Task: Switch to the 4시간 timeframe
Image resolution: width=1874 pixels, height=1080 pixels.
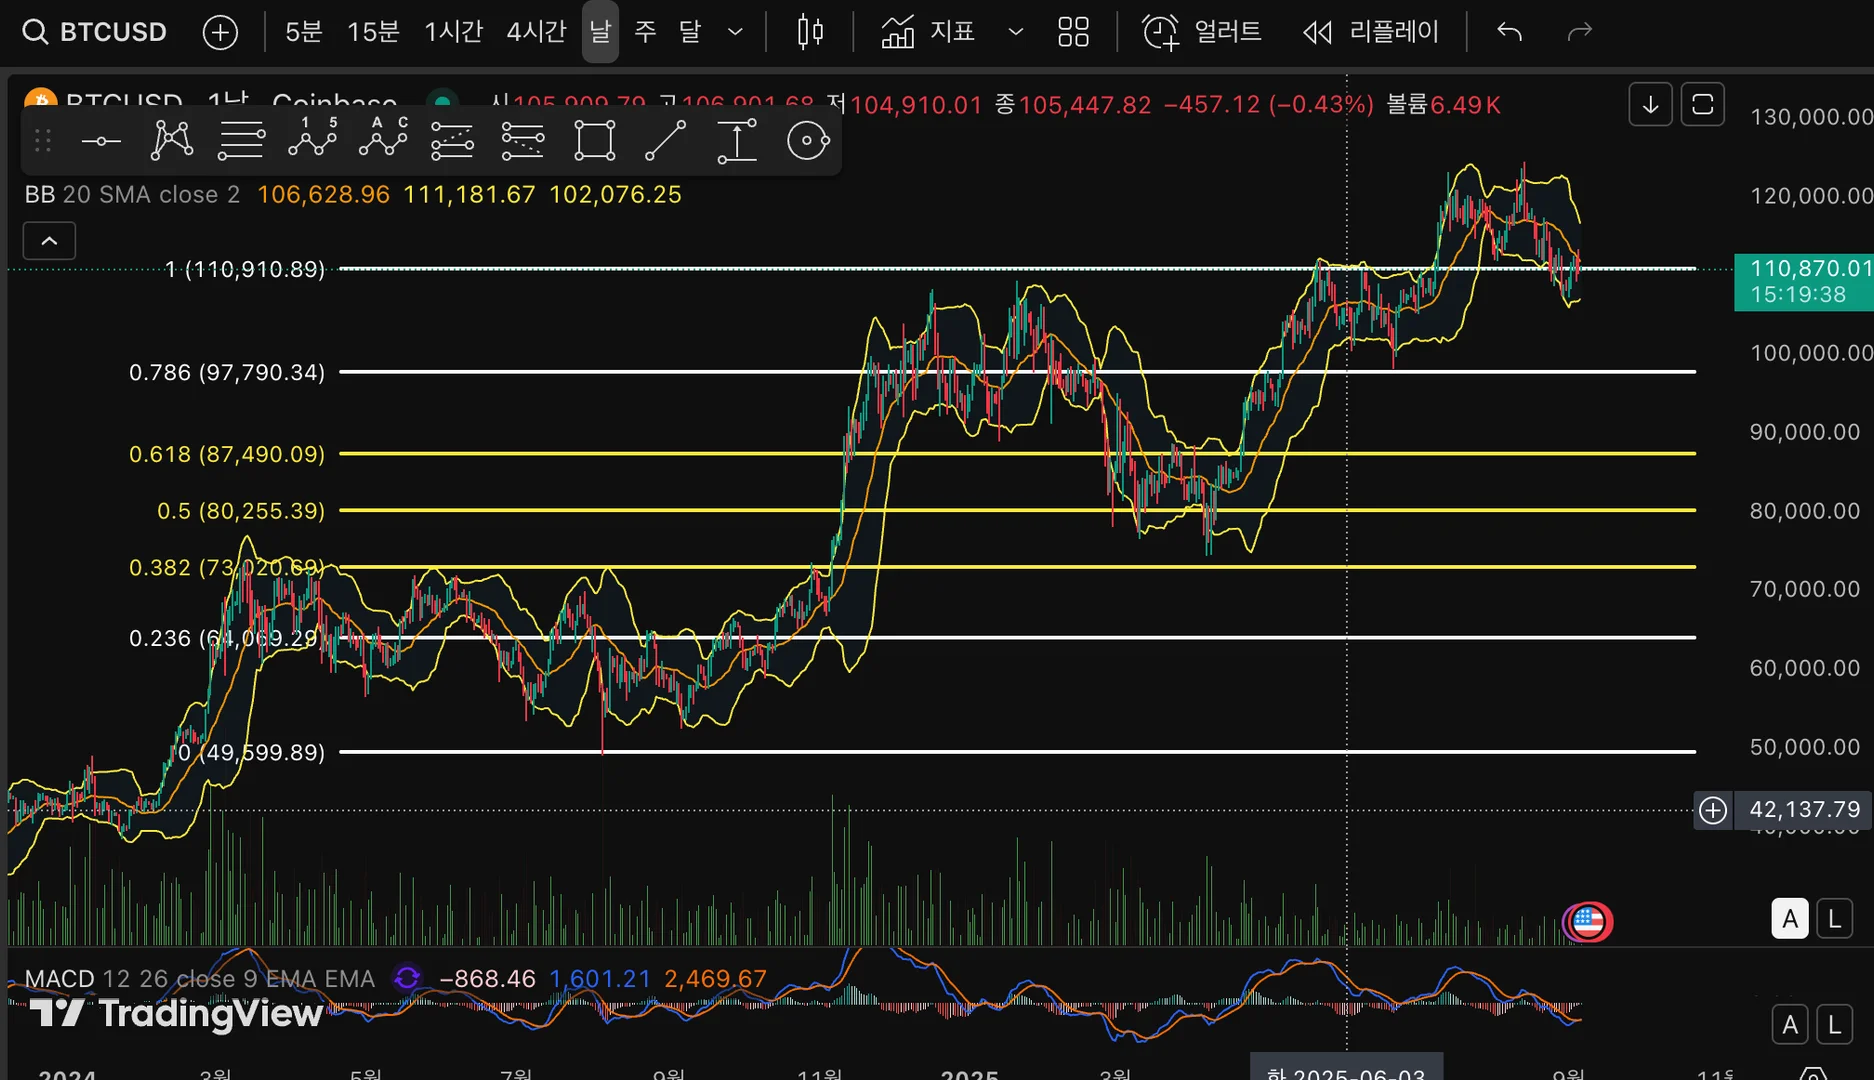Action: [536, 32]
